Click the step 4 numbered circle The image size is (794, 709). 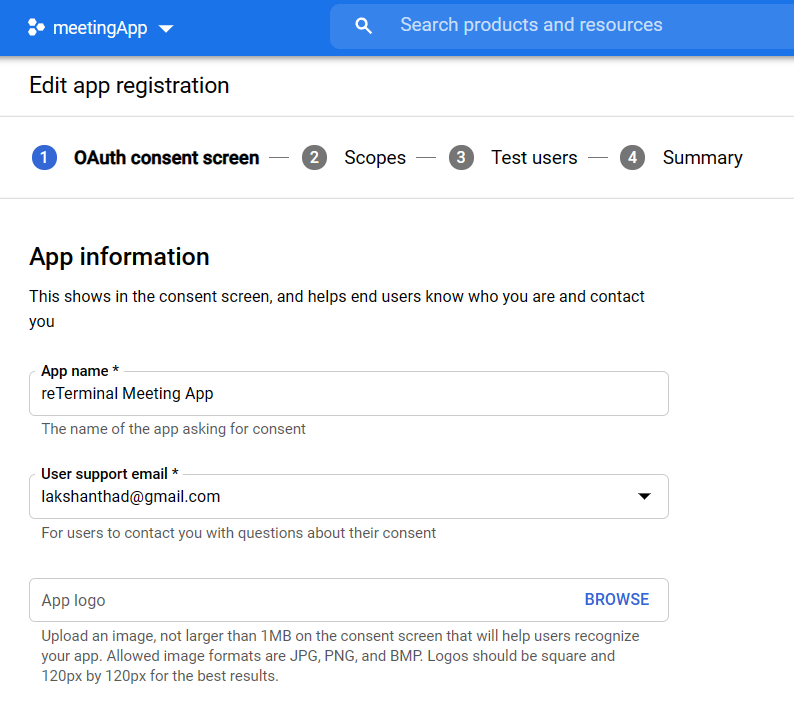pyautogui.click(x=632, y=158)
